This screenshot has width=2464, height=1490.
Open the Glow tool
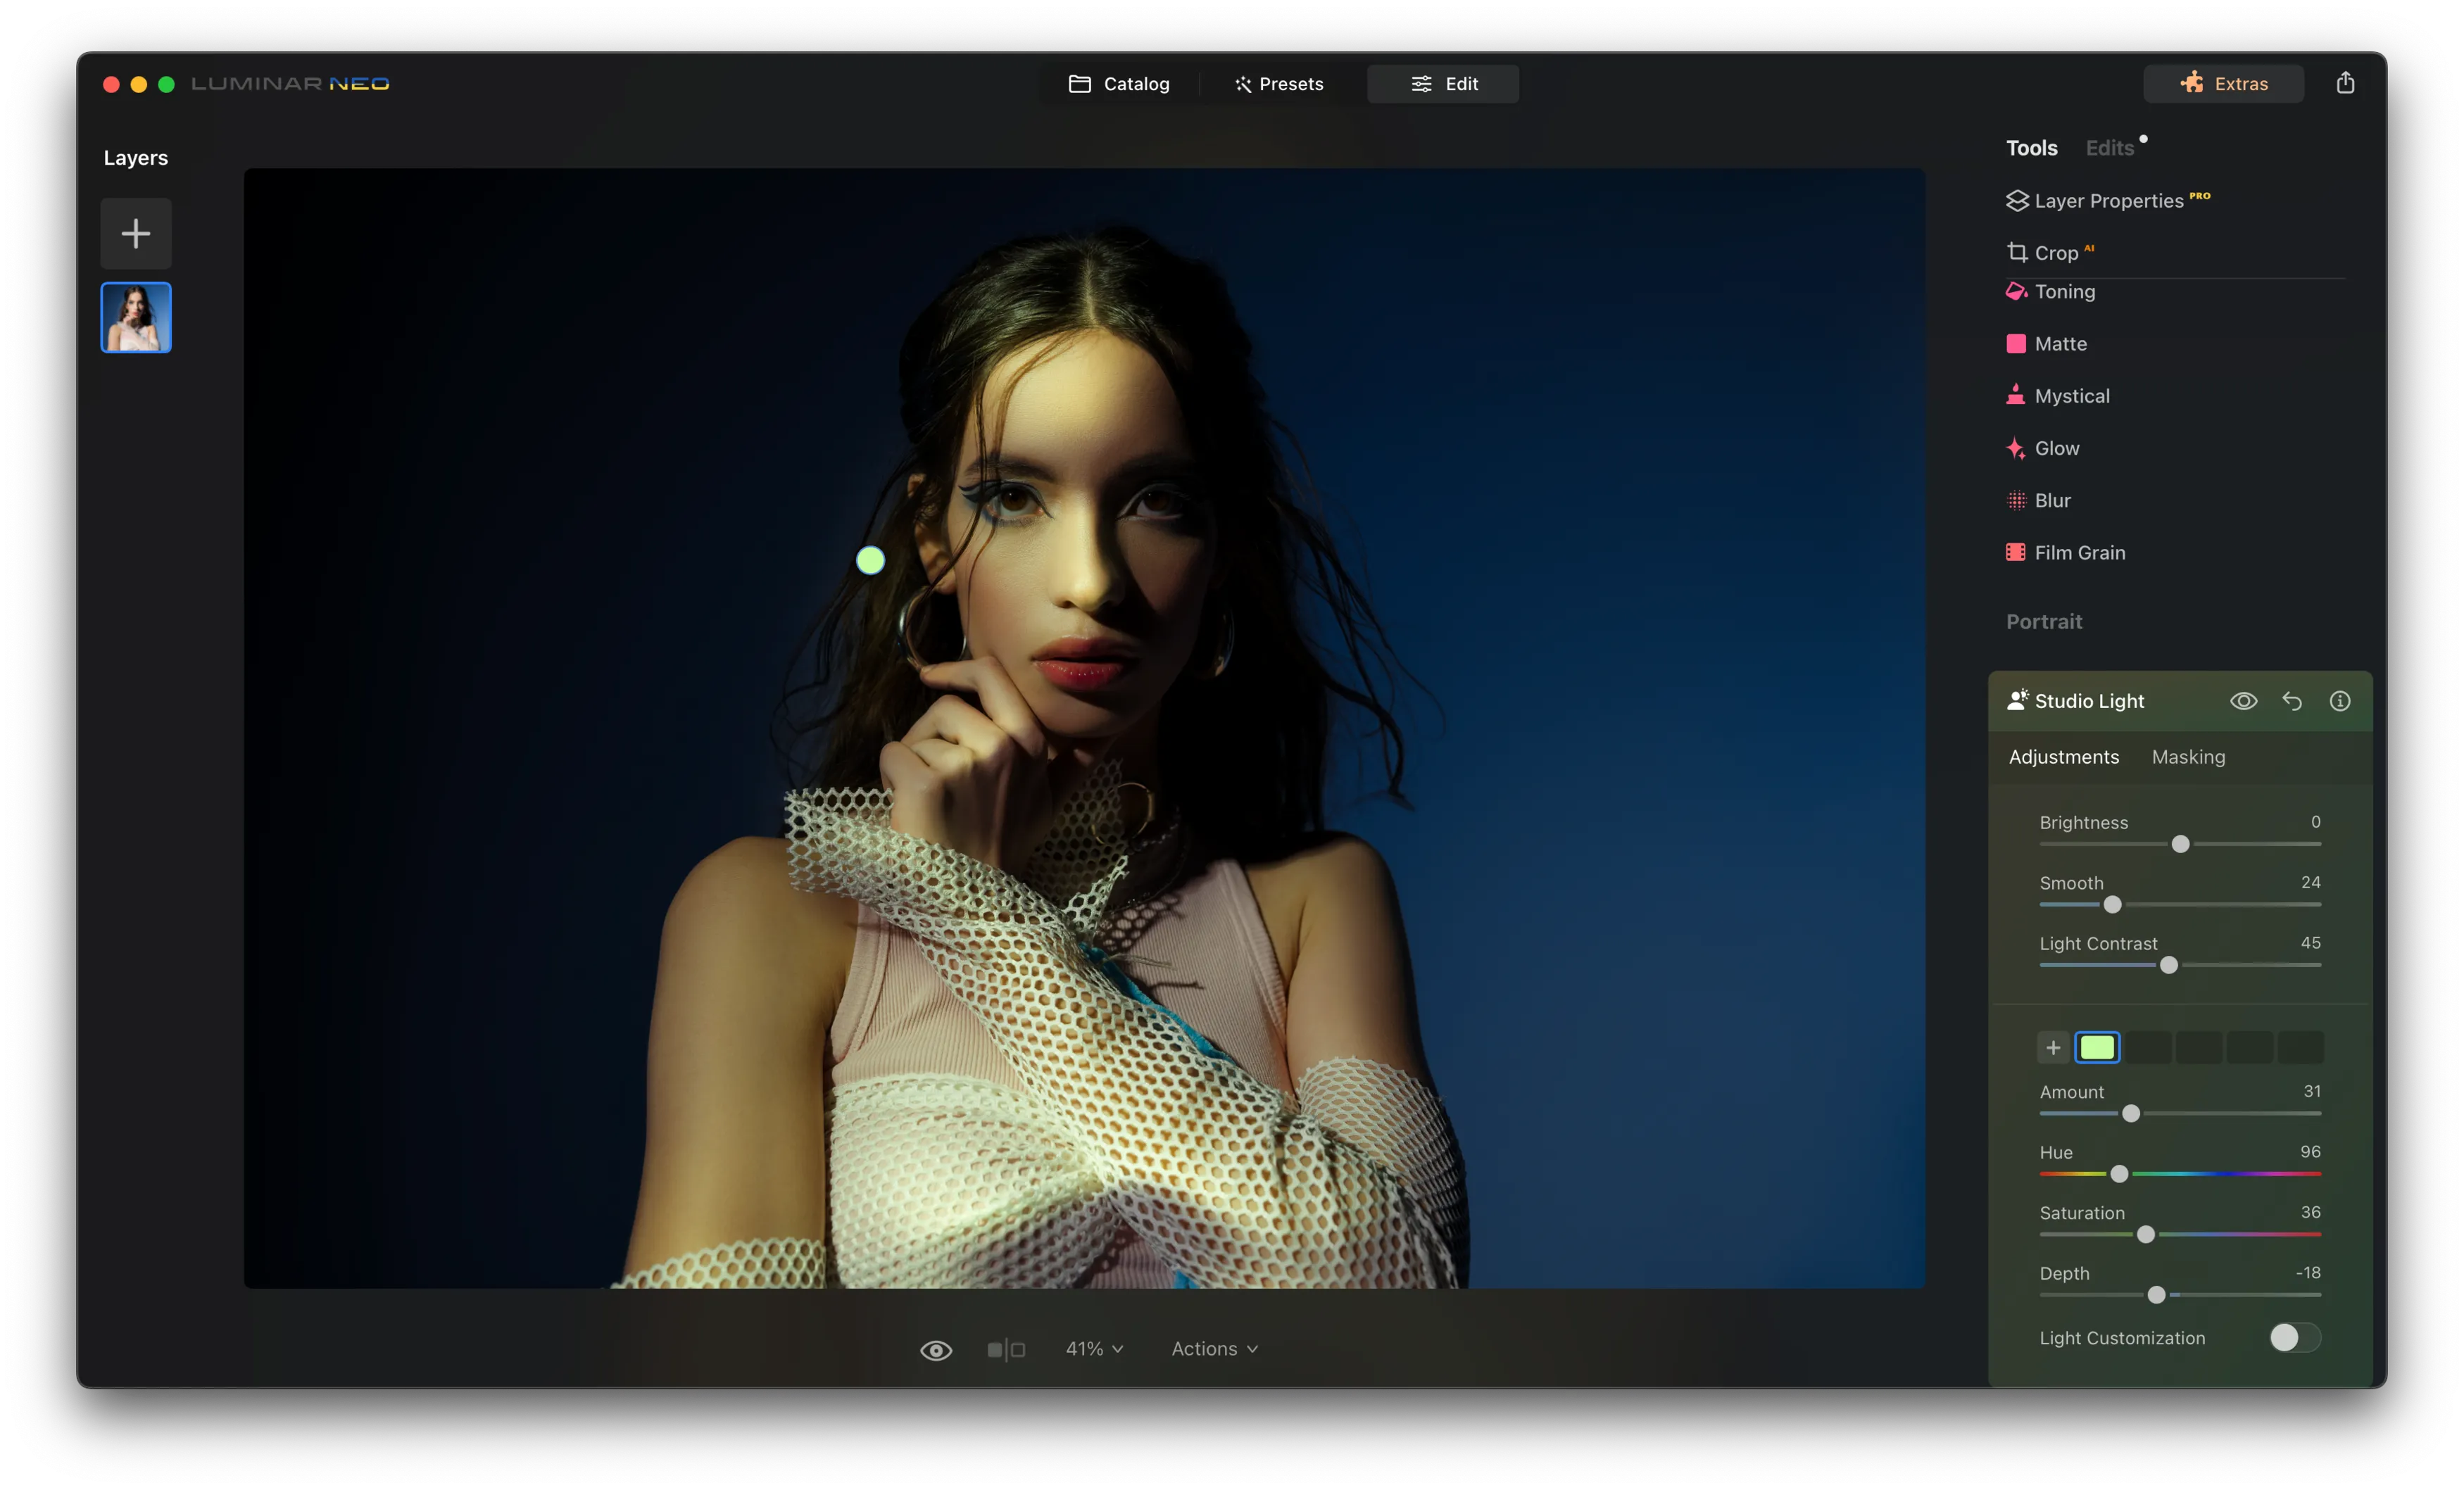point(2056,448)
